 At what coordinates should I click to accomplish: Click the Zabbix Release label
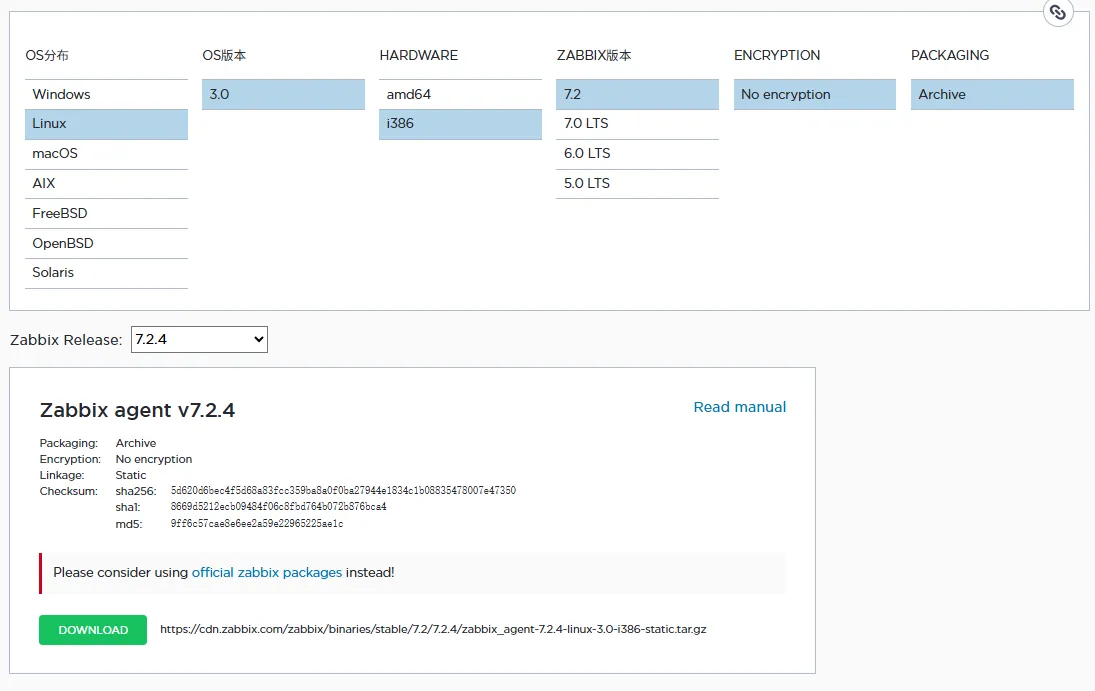(x=66, y=340)
